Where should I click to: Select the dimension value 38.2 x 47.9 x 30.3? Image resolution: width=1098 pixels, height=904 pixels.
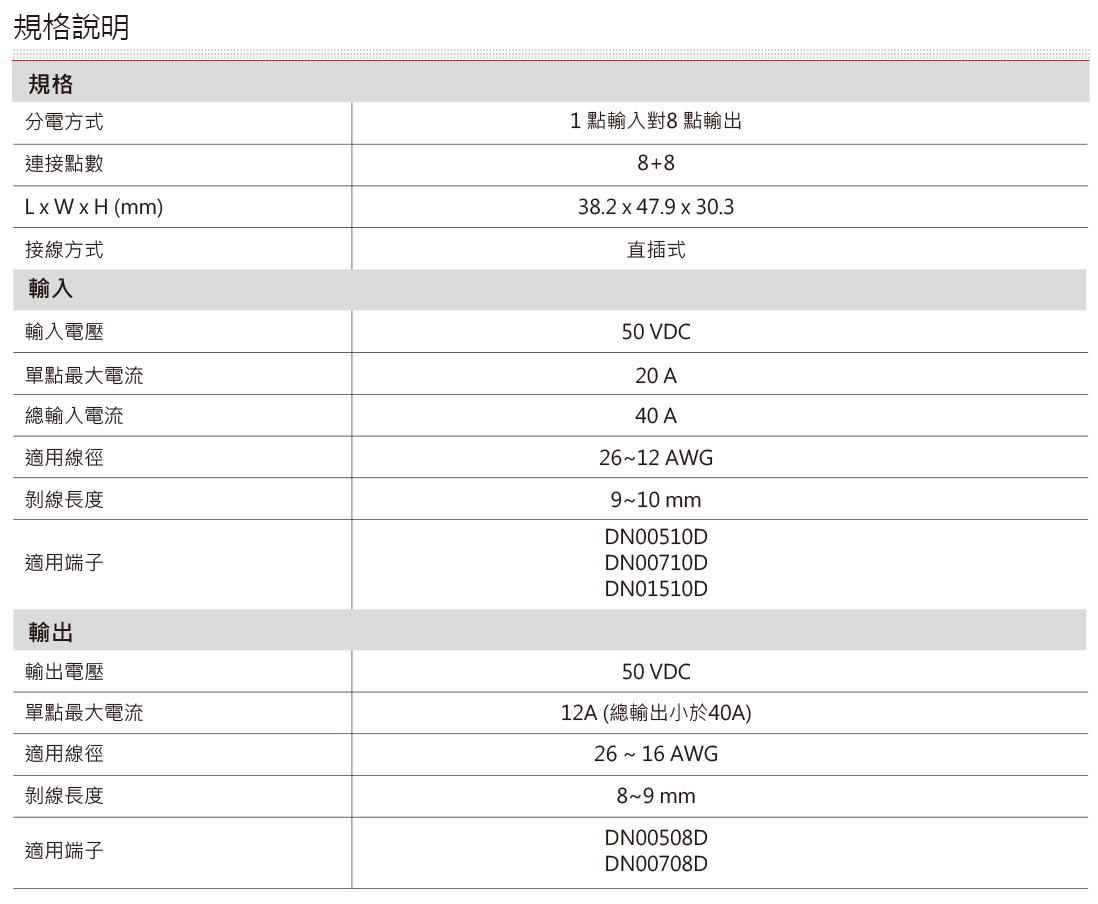coord(660,207)
